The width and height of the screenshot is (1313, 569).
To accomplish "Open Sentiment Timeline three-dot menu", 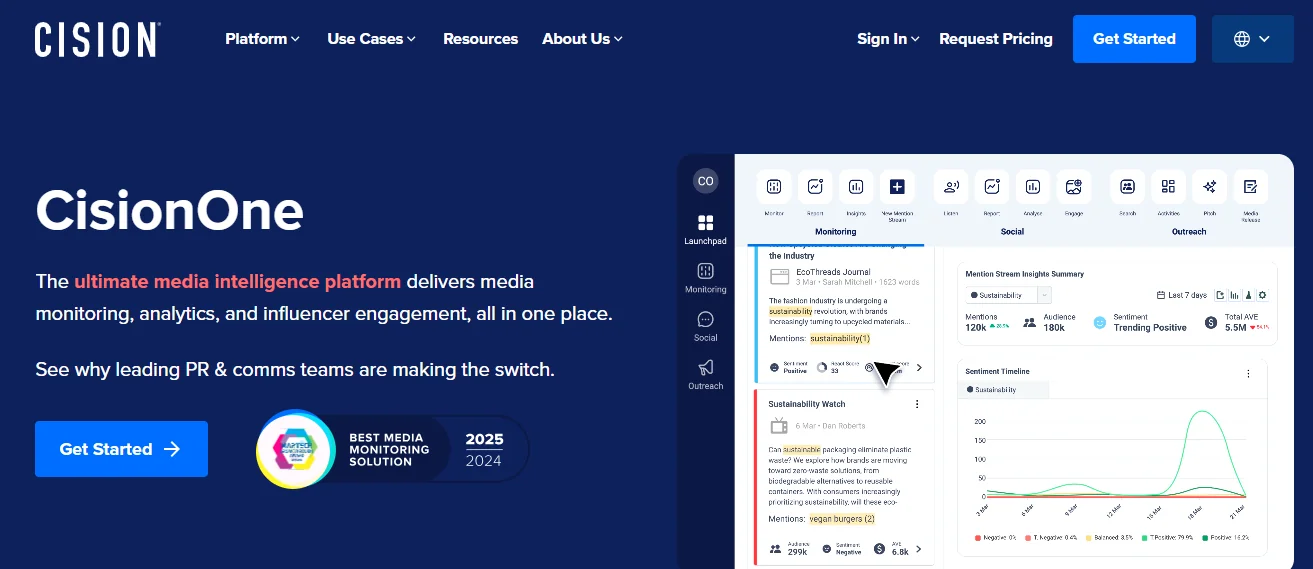I will 1248,373.
